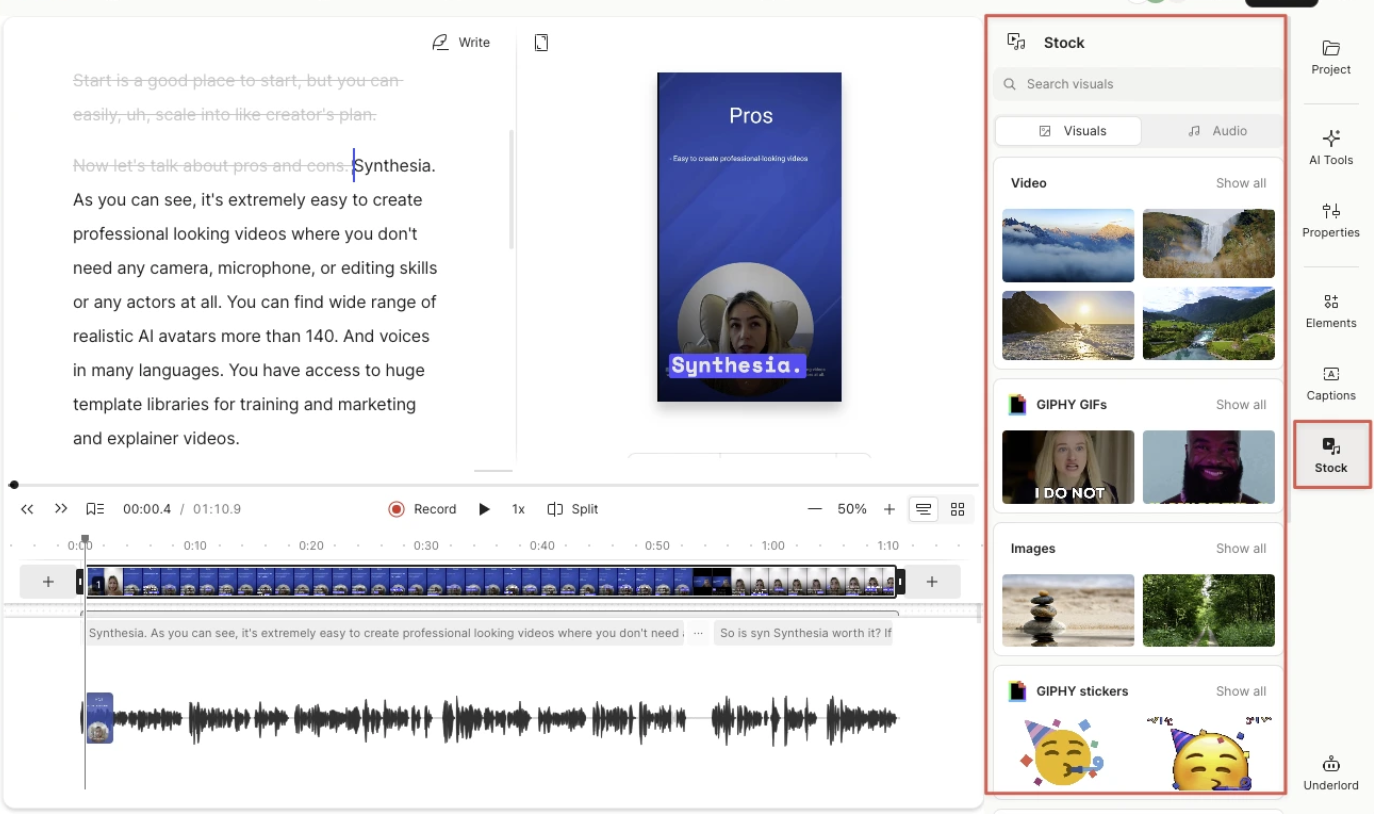Add a marker using the bookmark icon
Viewport: 1374px width, 814px height.
click(x=94, y=508)
